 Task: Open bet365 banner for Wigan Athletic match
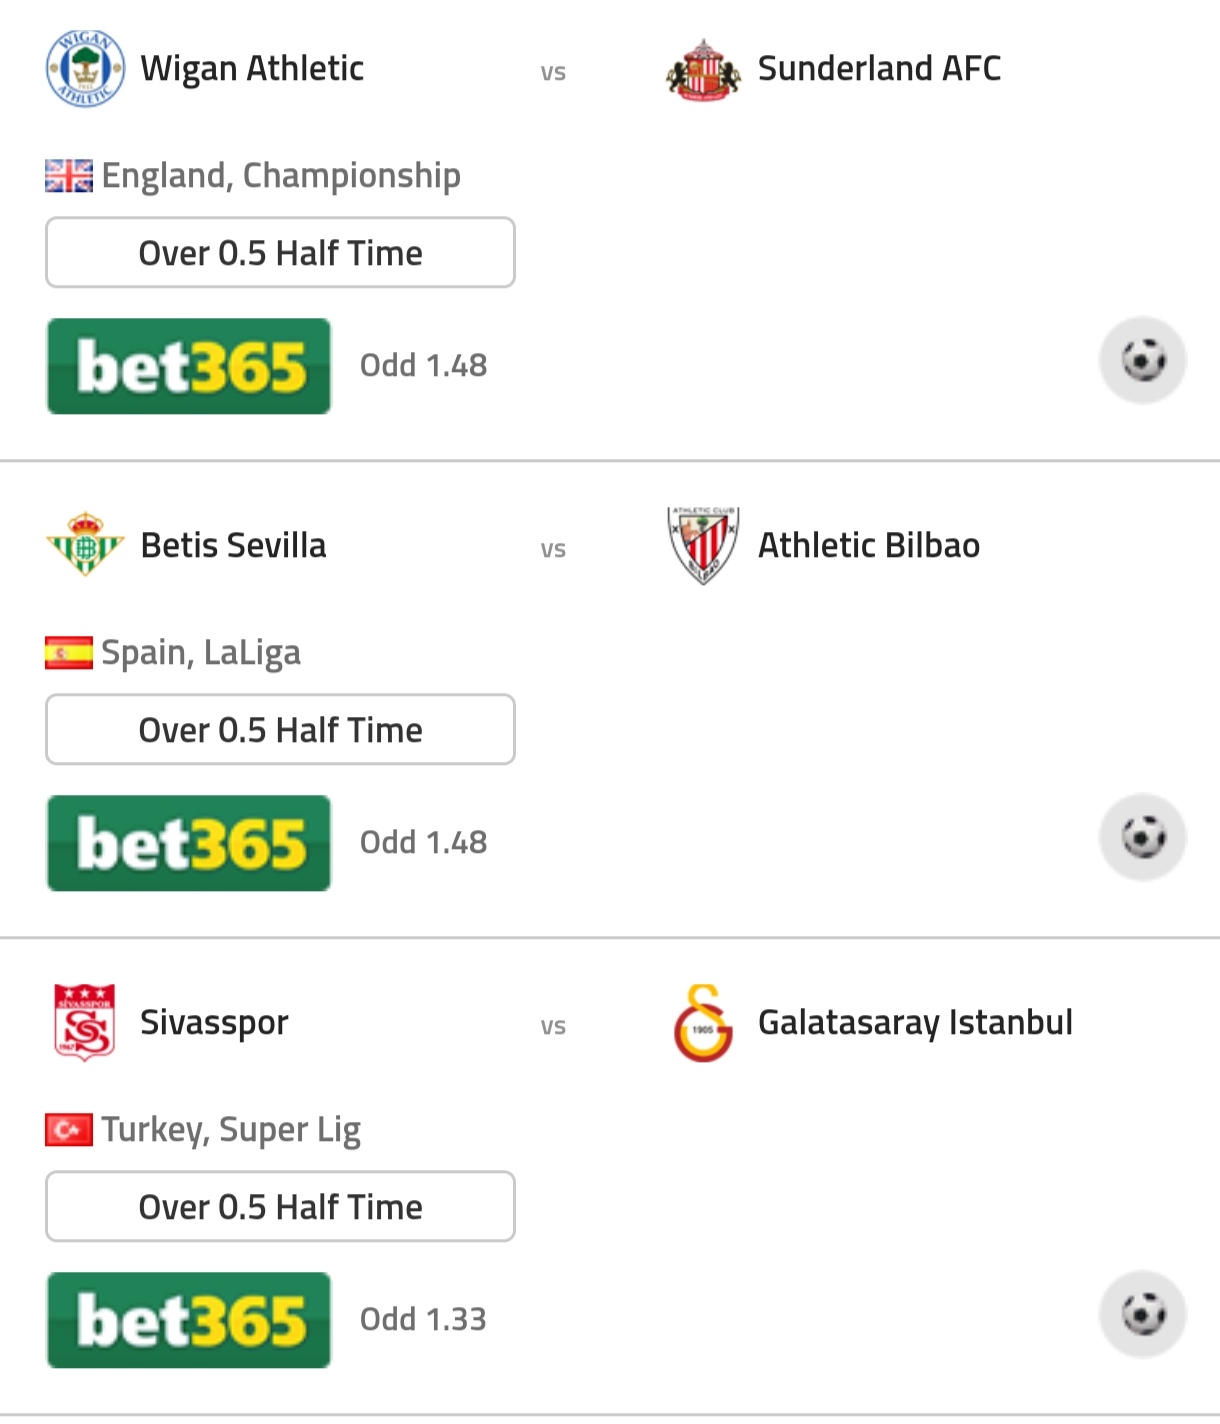(189, 366)
